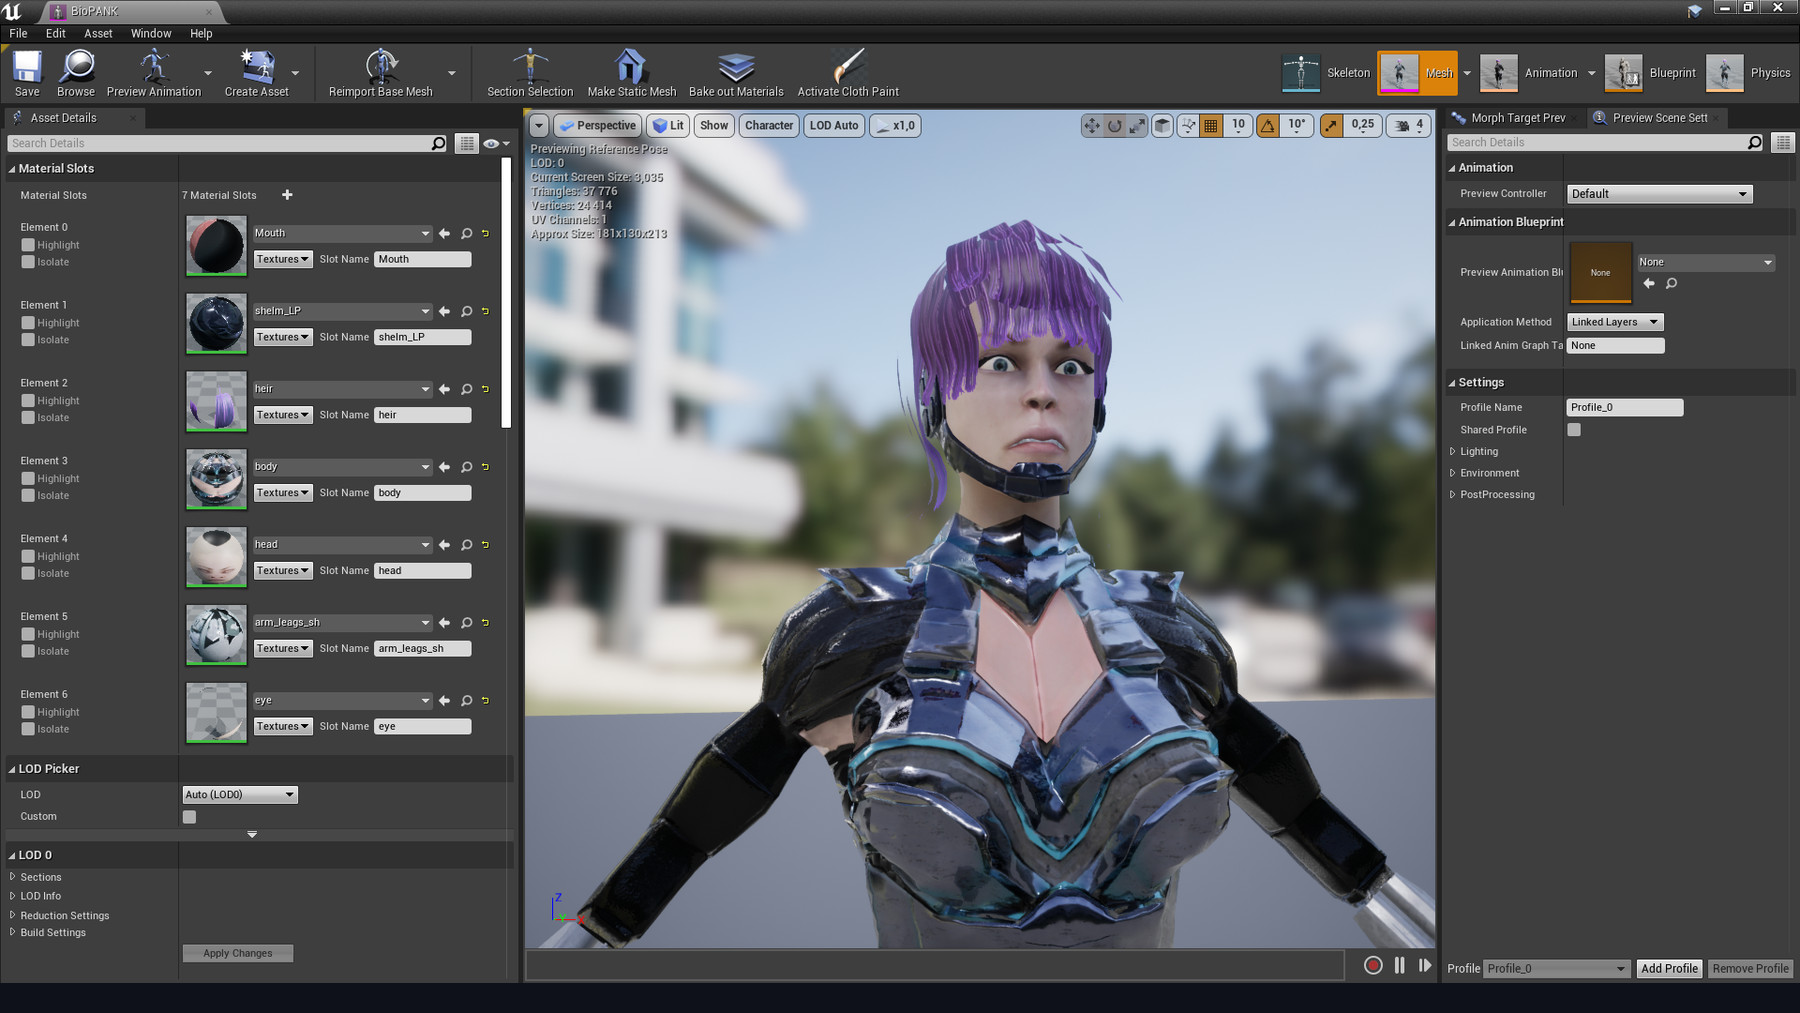Click the Apply Changes button
This screenshot has width=1800, height=1013.
click(238, 954)
